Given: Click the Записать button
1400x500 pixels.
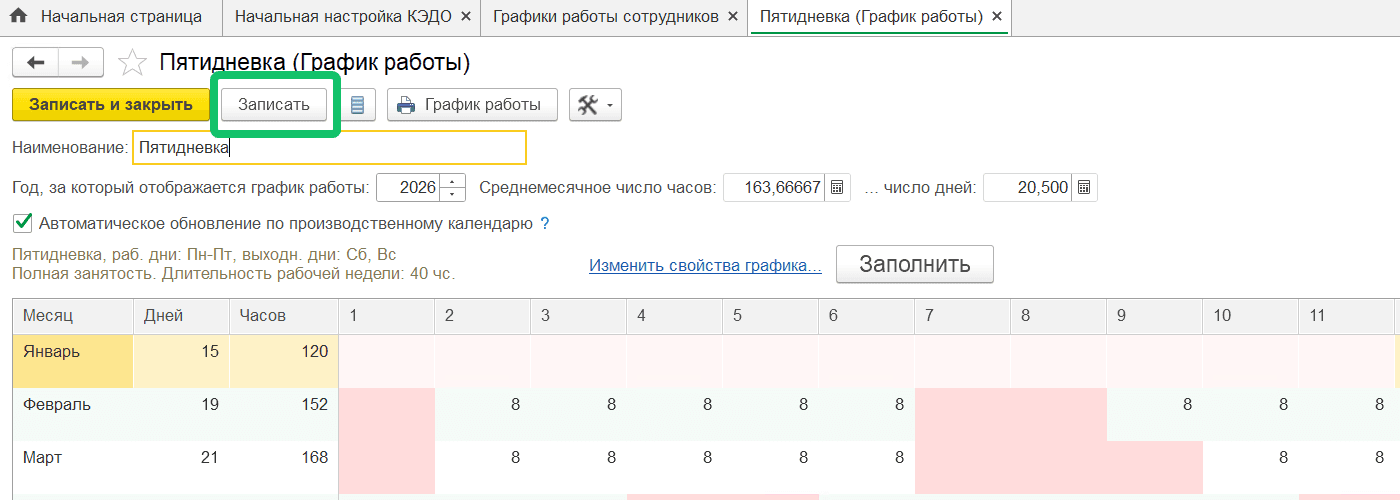Looking at the screenshot, I should [x=274, y=104].
